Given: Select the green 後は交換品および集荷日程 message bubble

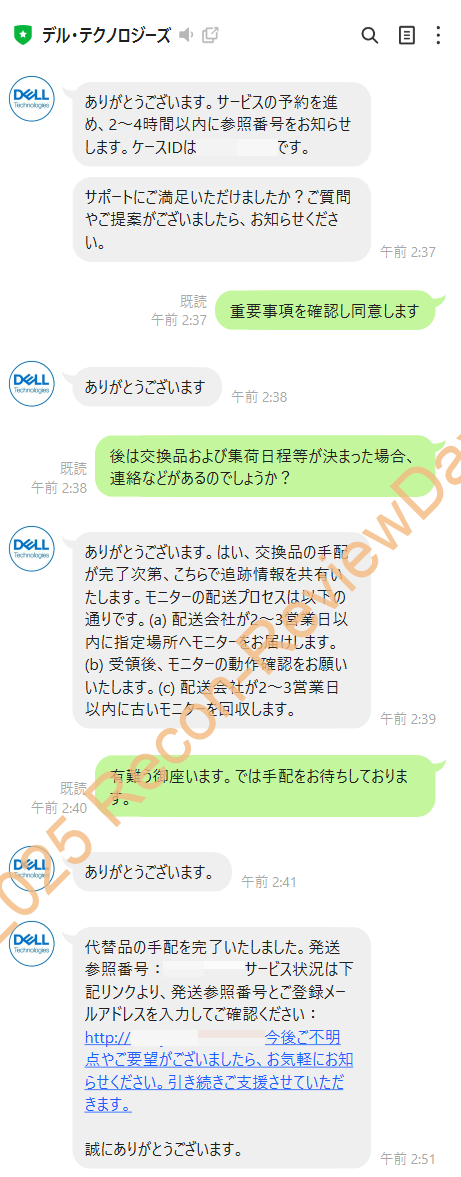Looking at the screenshot, I should [264, 467].
